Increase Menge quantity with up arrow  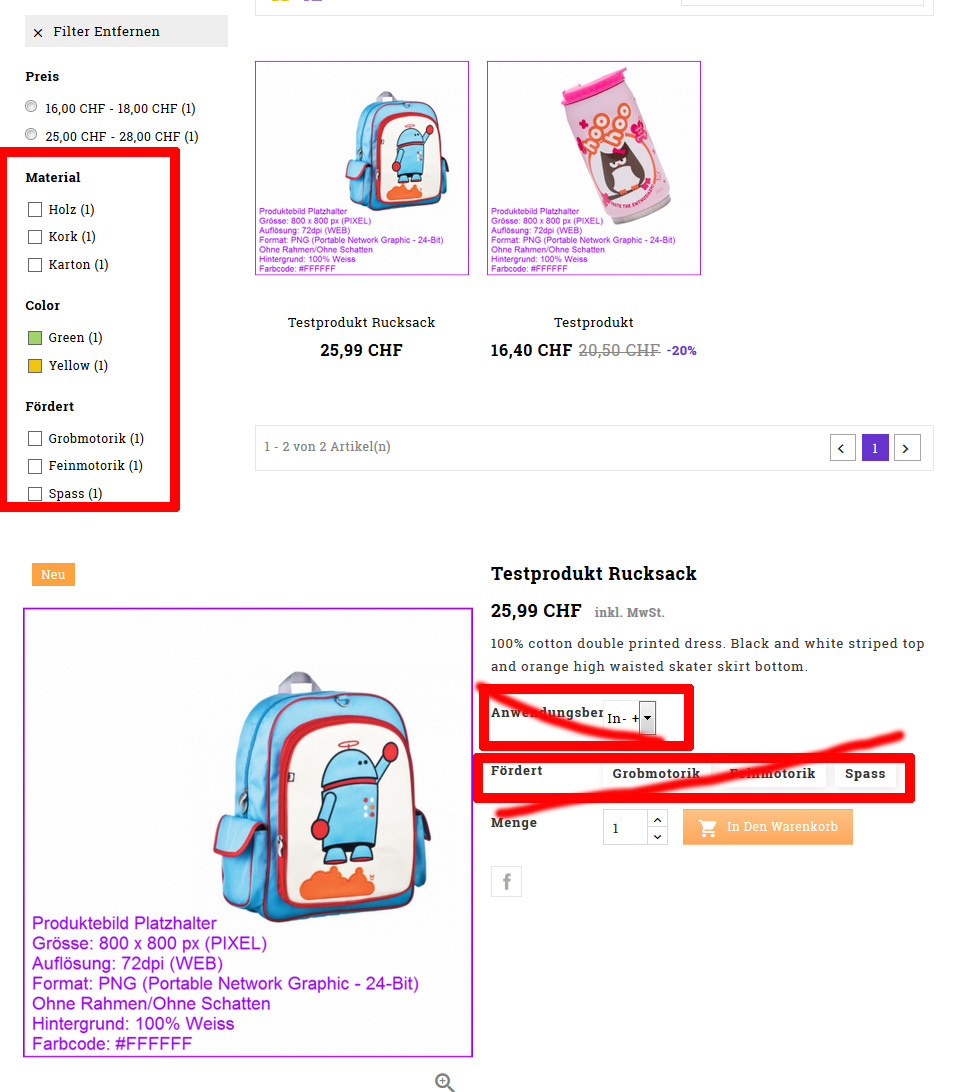click(x=657, y=819)
